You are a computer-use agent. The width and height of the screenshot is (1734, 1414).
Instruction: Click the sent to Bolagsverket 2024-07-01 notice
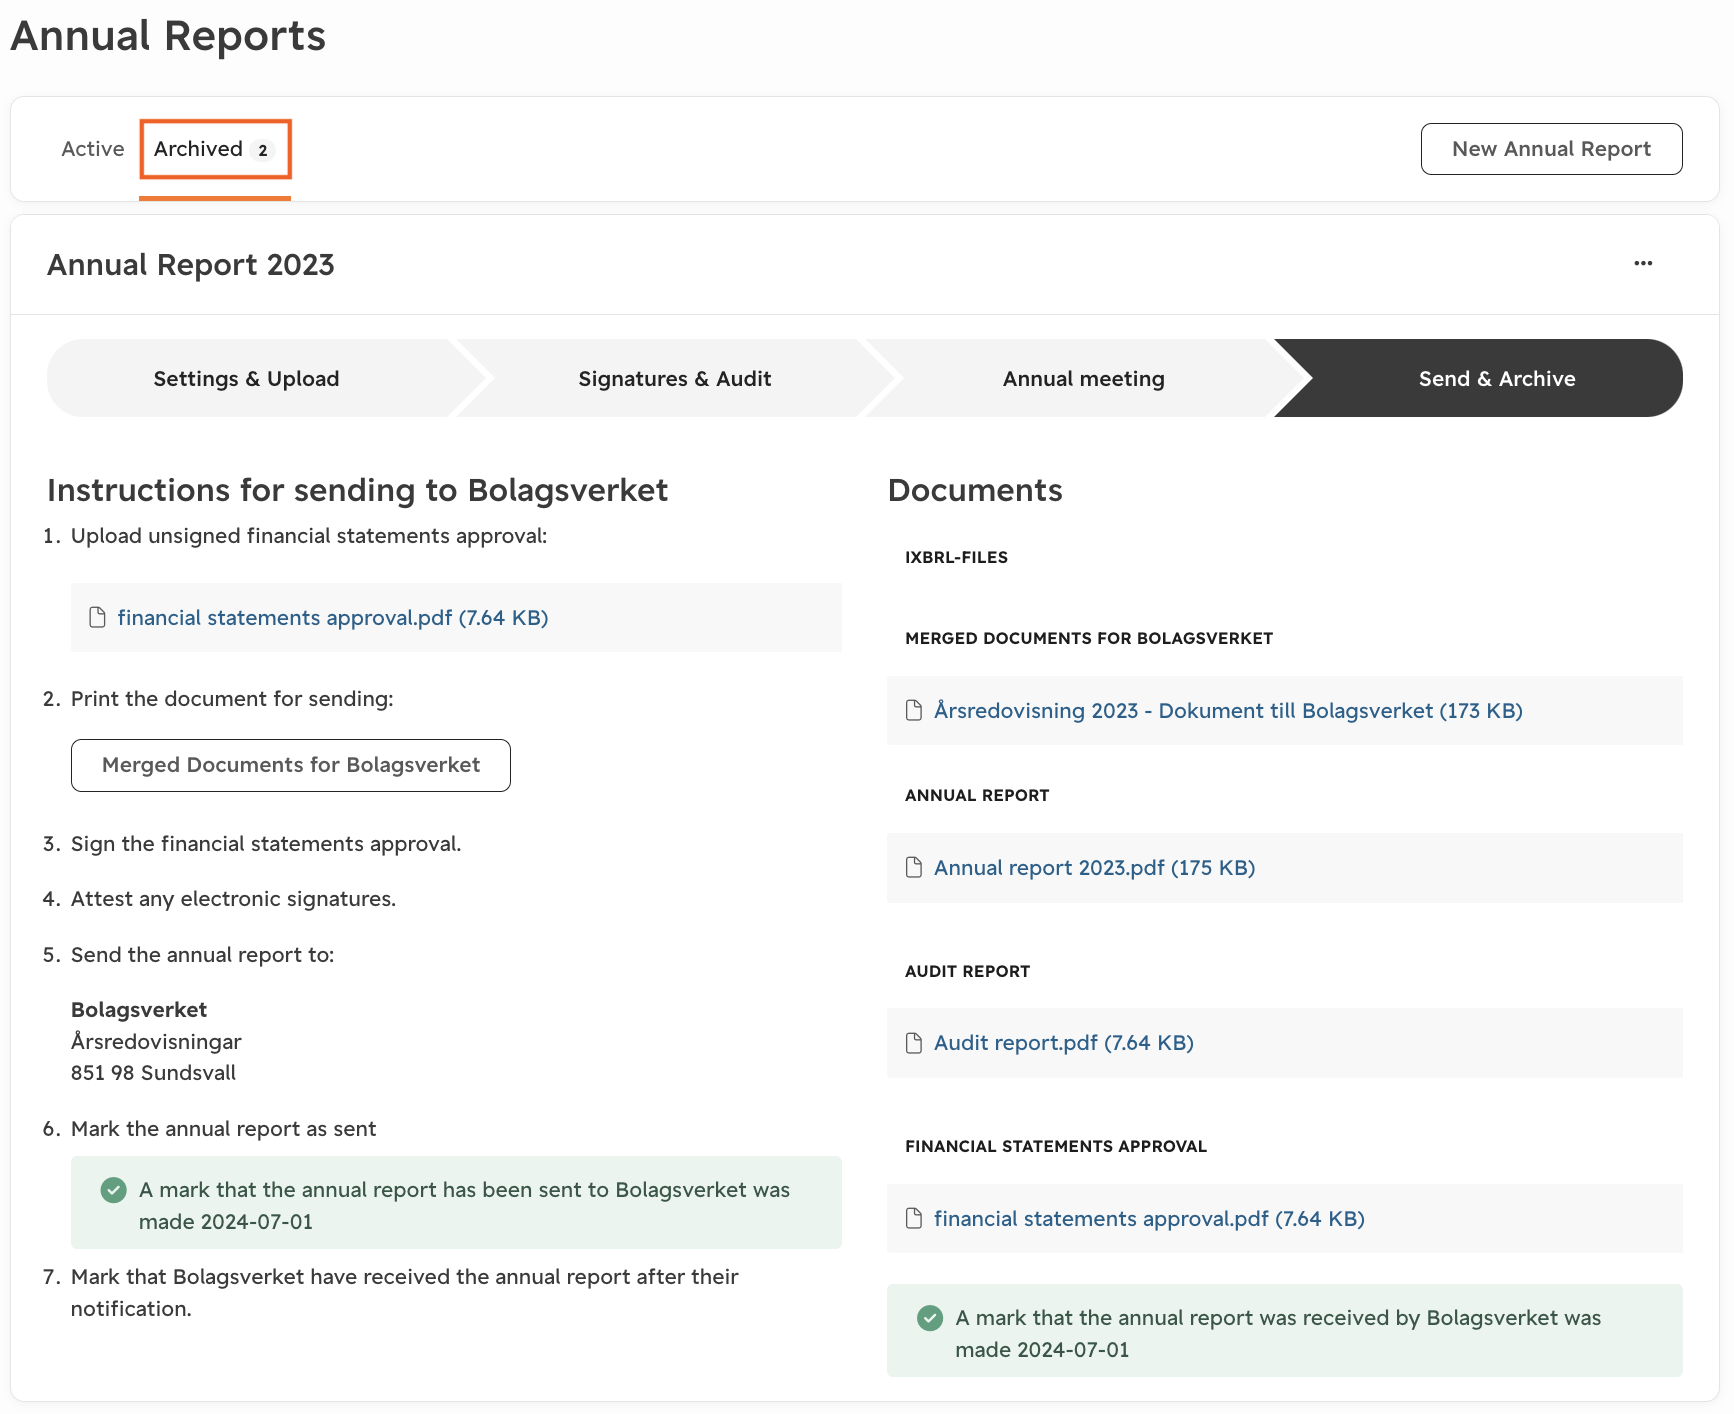[x=456, y=1203]
